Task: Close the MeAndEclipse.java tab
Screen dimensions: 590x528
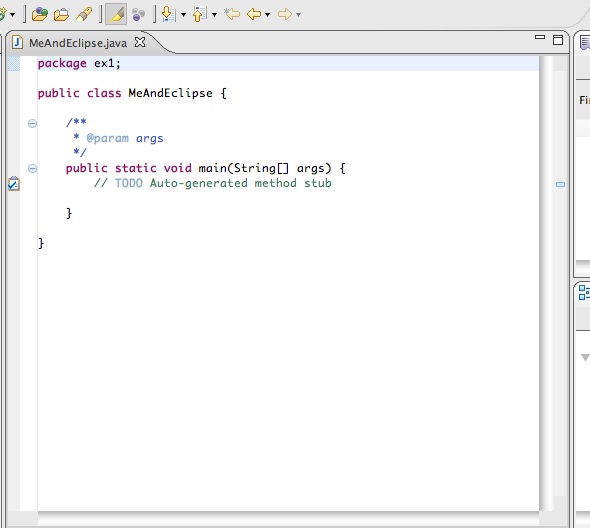Action: tap(140, 42)
